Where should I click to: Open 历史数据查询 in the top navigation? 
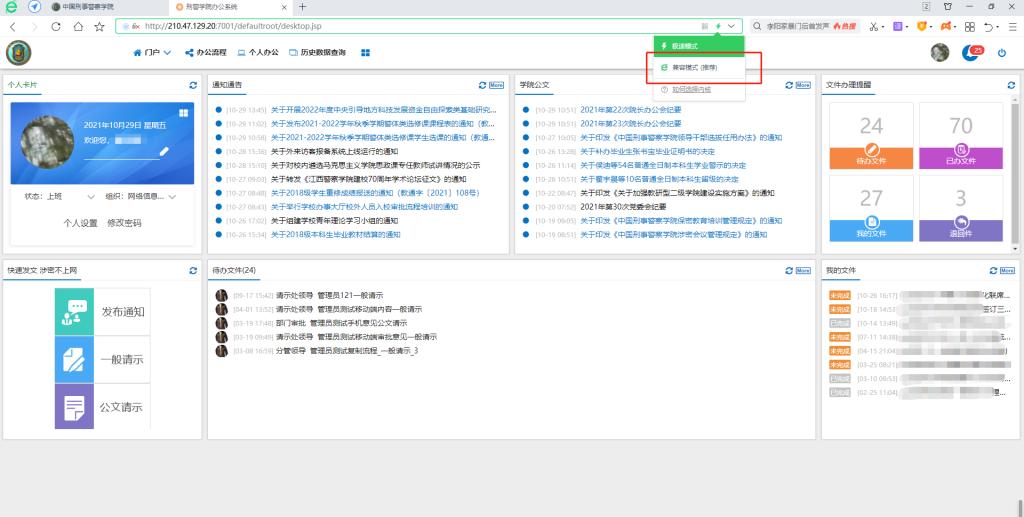click(317, 52)
